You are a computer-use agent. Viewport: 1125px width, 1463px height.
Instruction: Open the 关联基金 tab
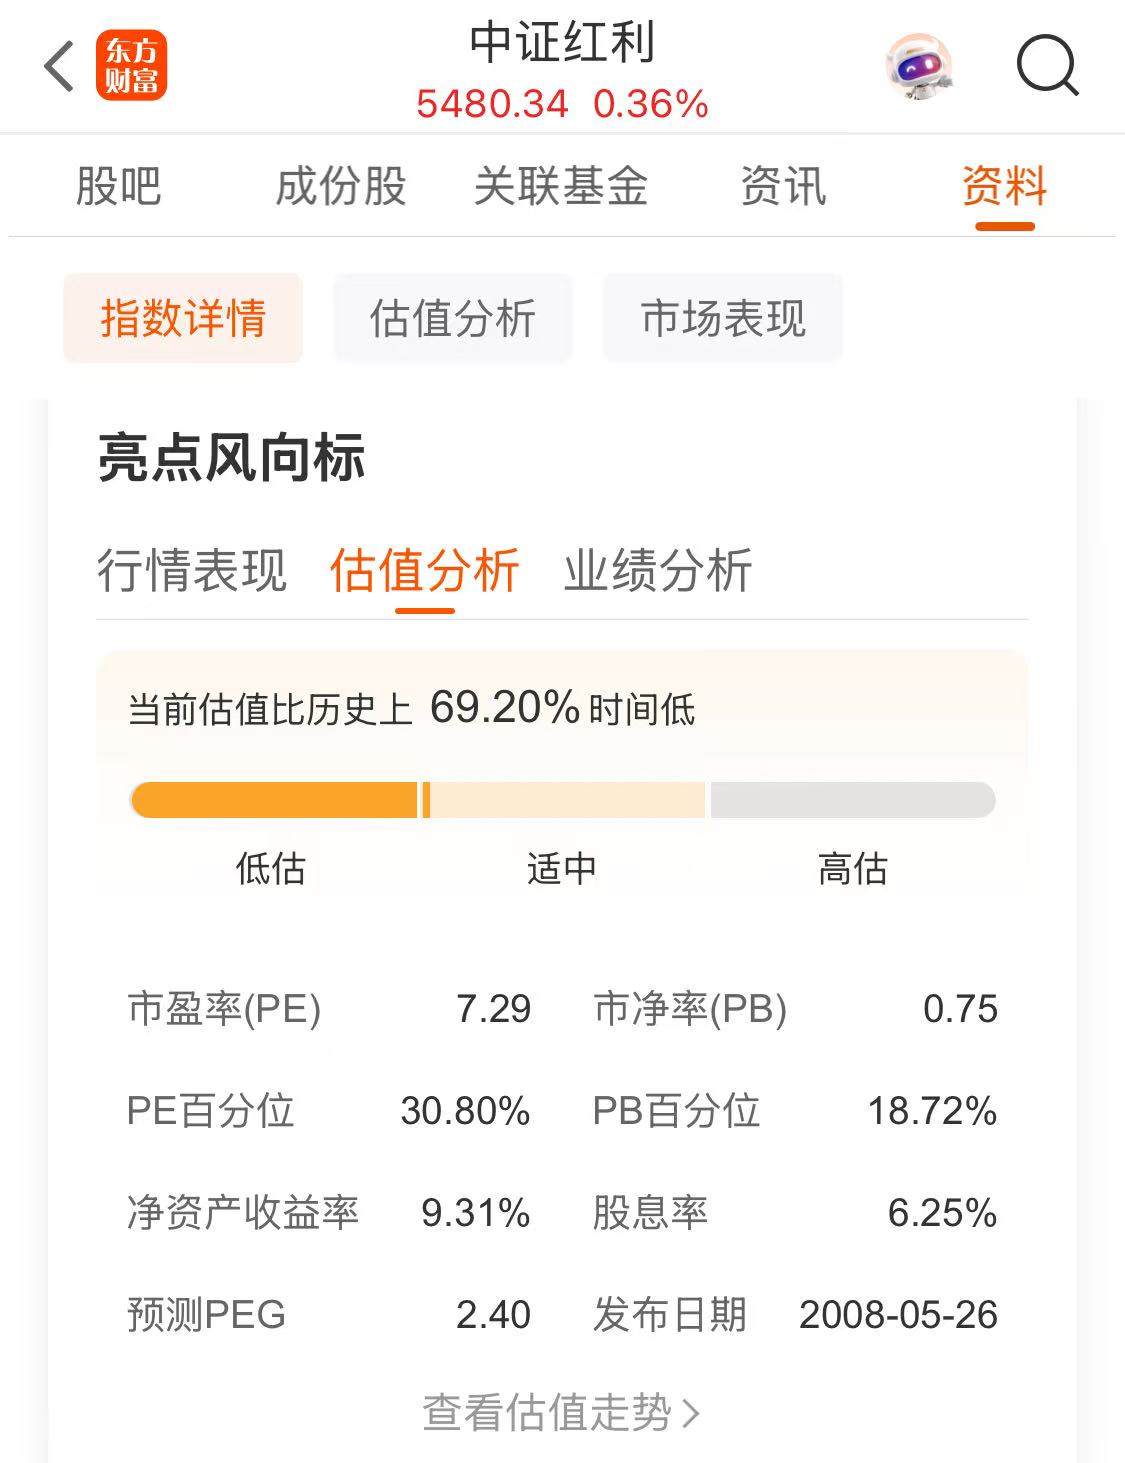(561, 186)
